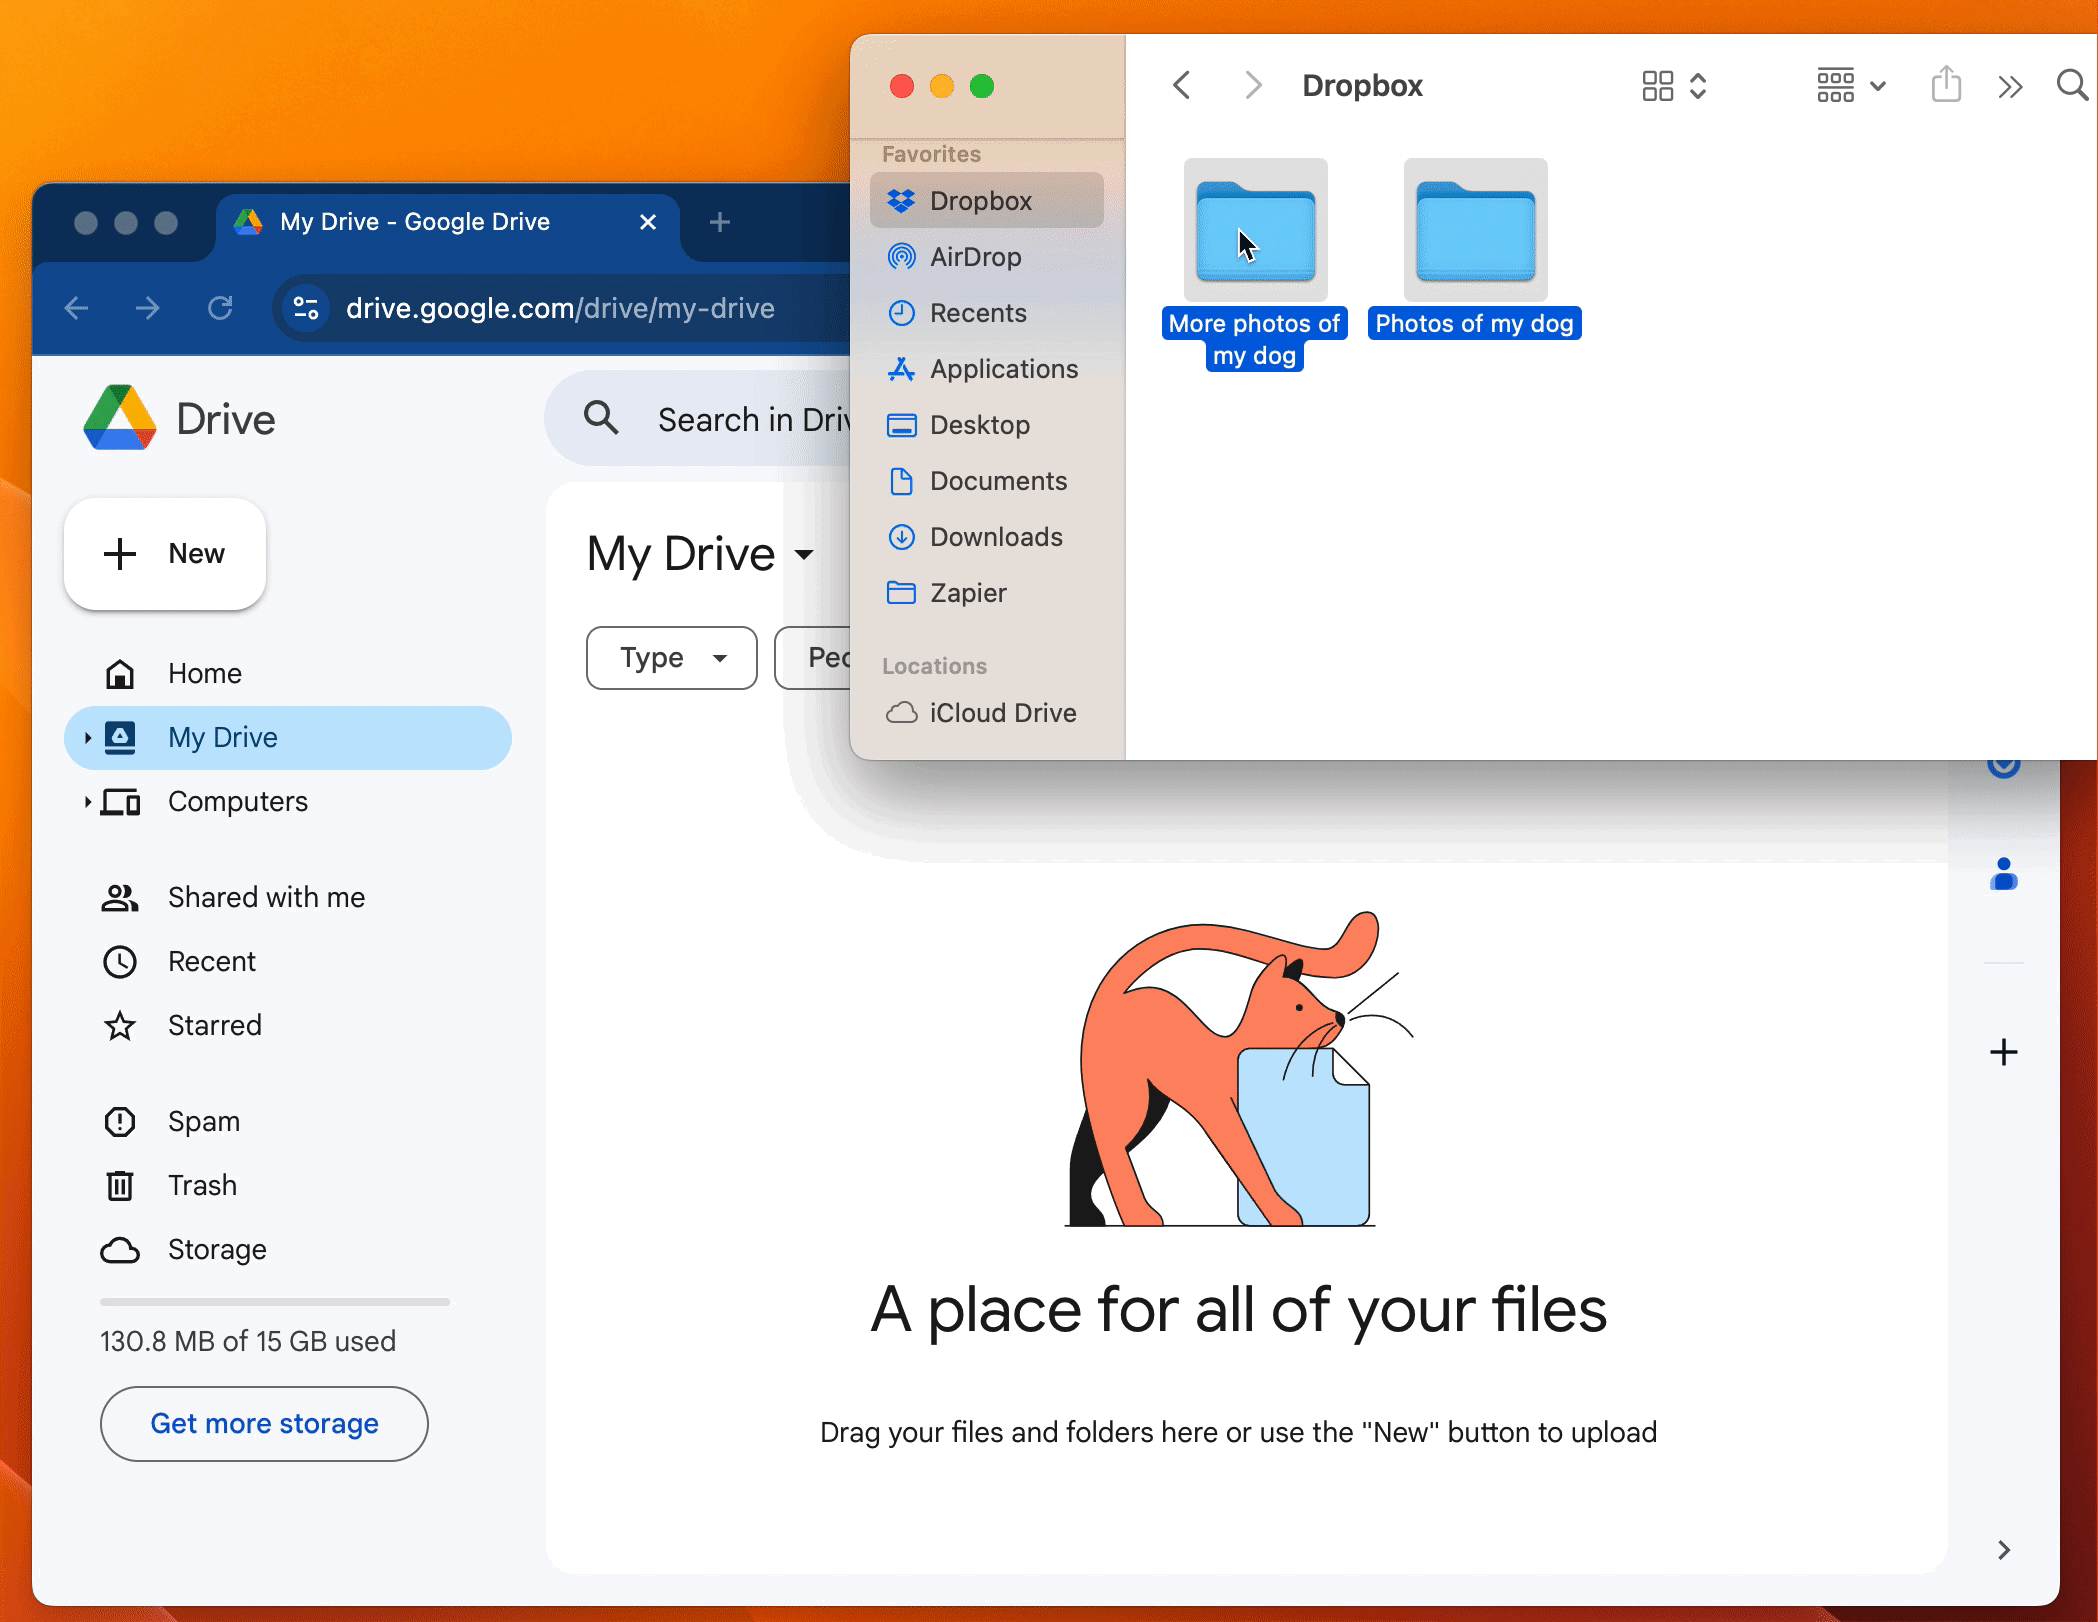Expand the My Drive tree arrow
The height and width of the screenshot is (1622, 2098).
click(87, 738)
